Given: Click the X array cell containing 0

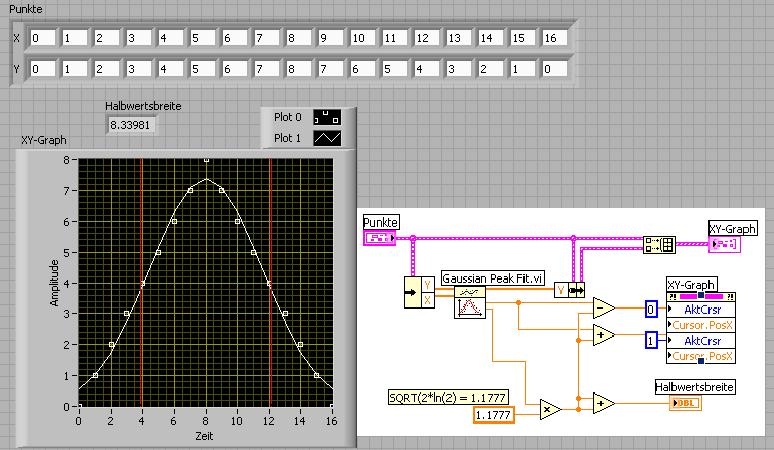Looking at the screenshot, I should tap(42, 38).
